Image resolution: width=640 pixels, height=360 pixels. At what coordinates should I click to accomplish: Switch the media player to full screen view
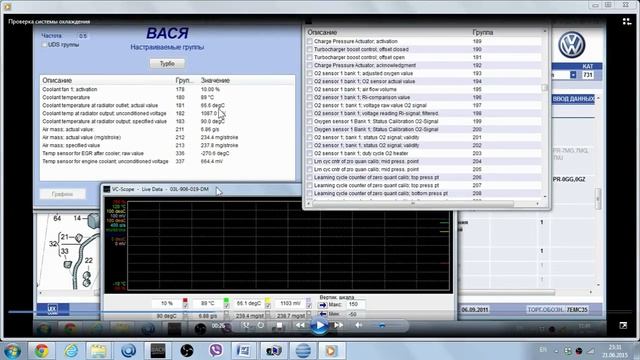coord(623,325)
